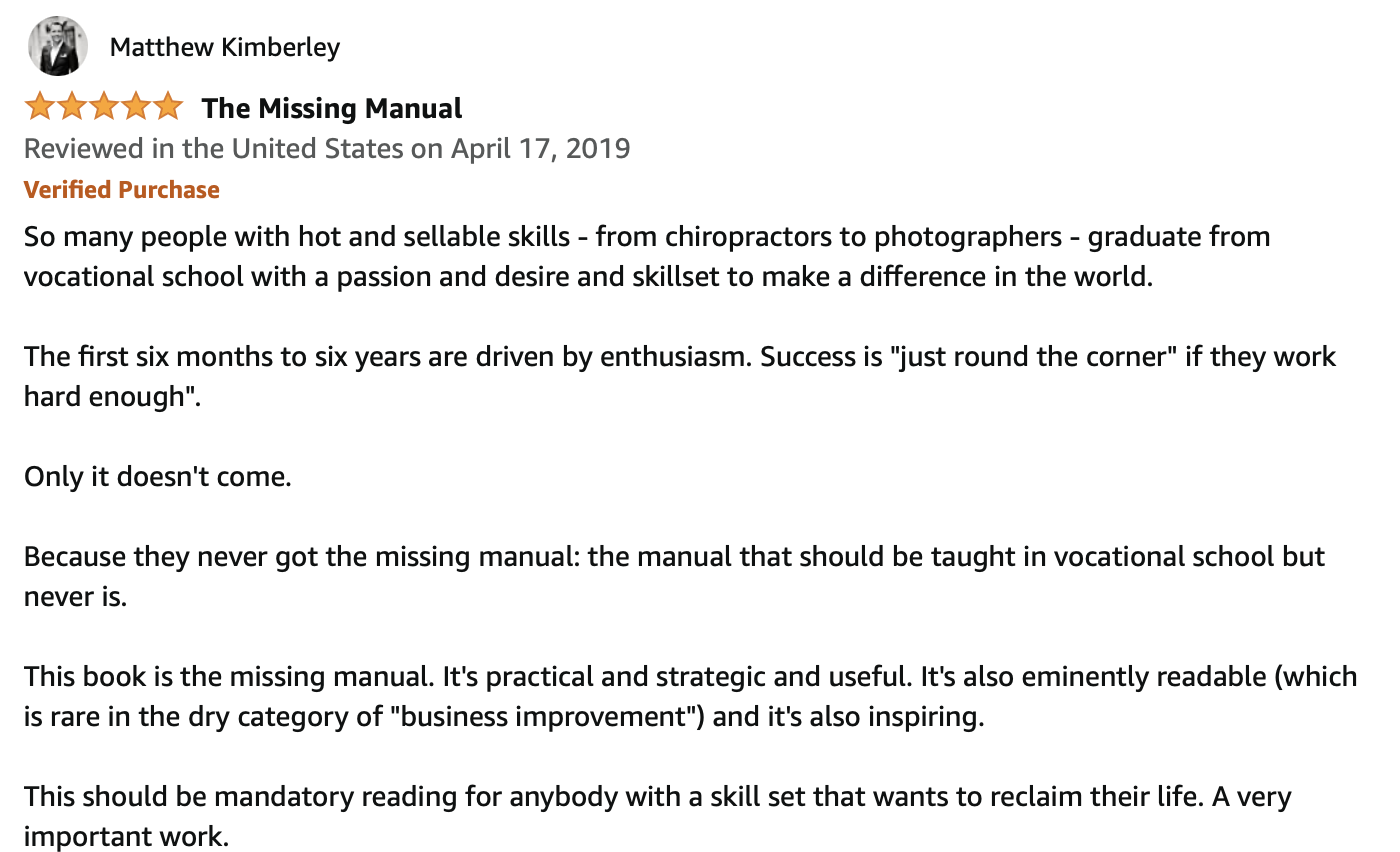1400x852 pixels.
Task: Click Matthew Kimberley's profile avatar
Action: click(x=58, y=46)
